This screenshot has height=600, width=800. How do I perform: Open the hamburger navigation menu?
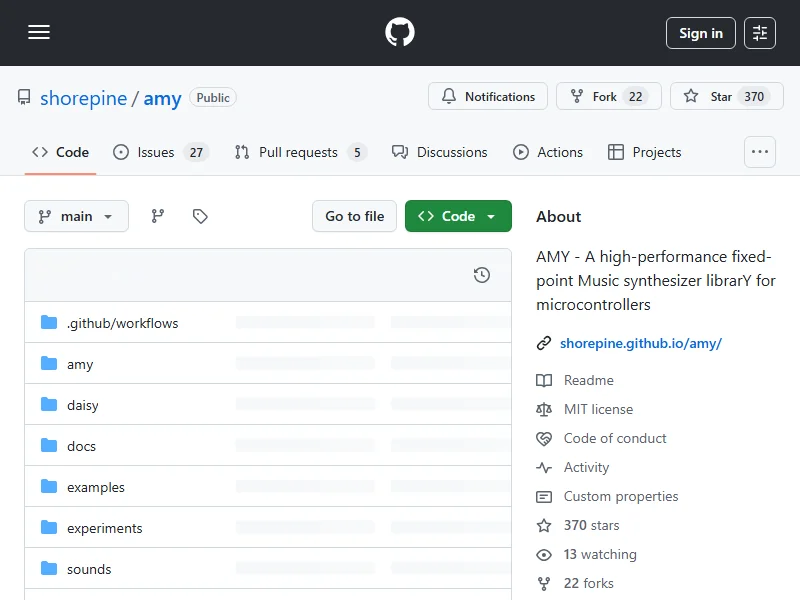pyautogui.click(x=39, y=33)
